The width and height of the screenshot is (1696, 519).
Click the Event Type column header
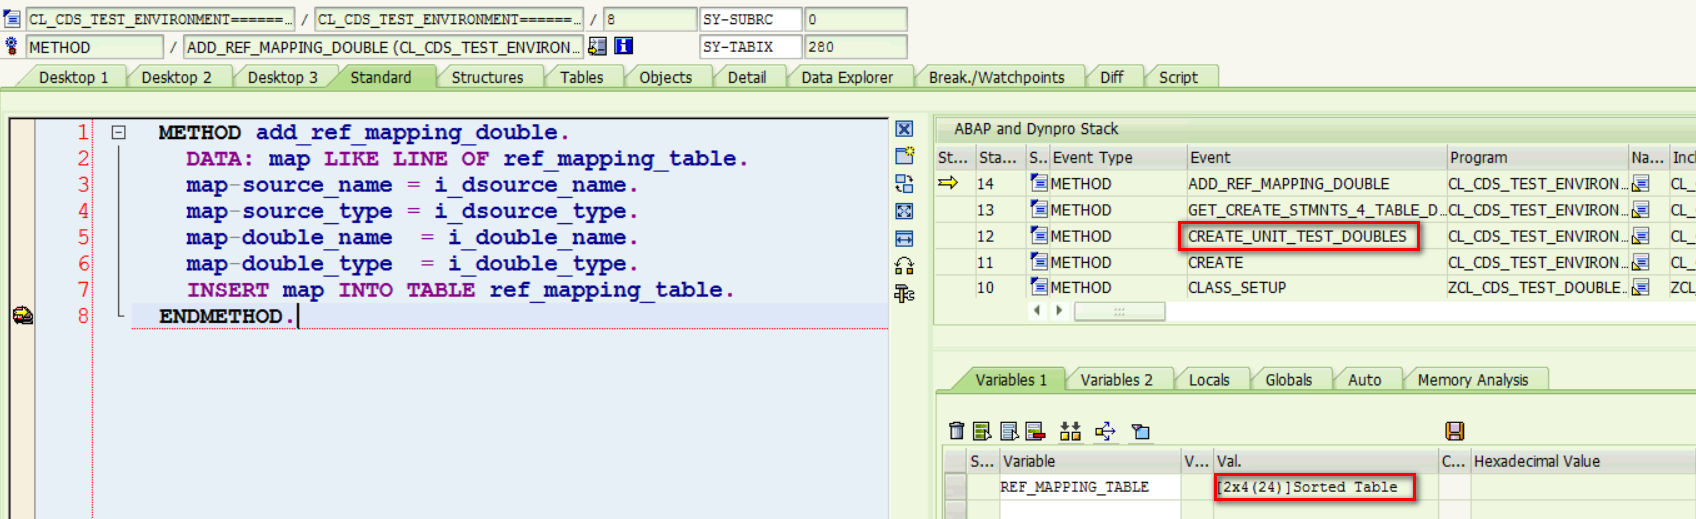pos(1118,157)
